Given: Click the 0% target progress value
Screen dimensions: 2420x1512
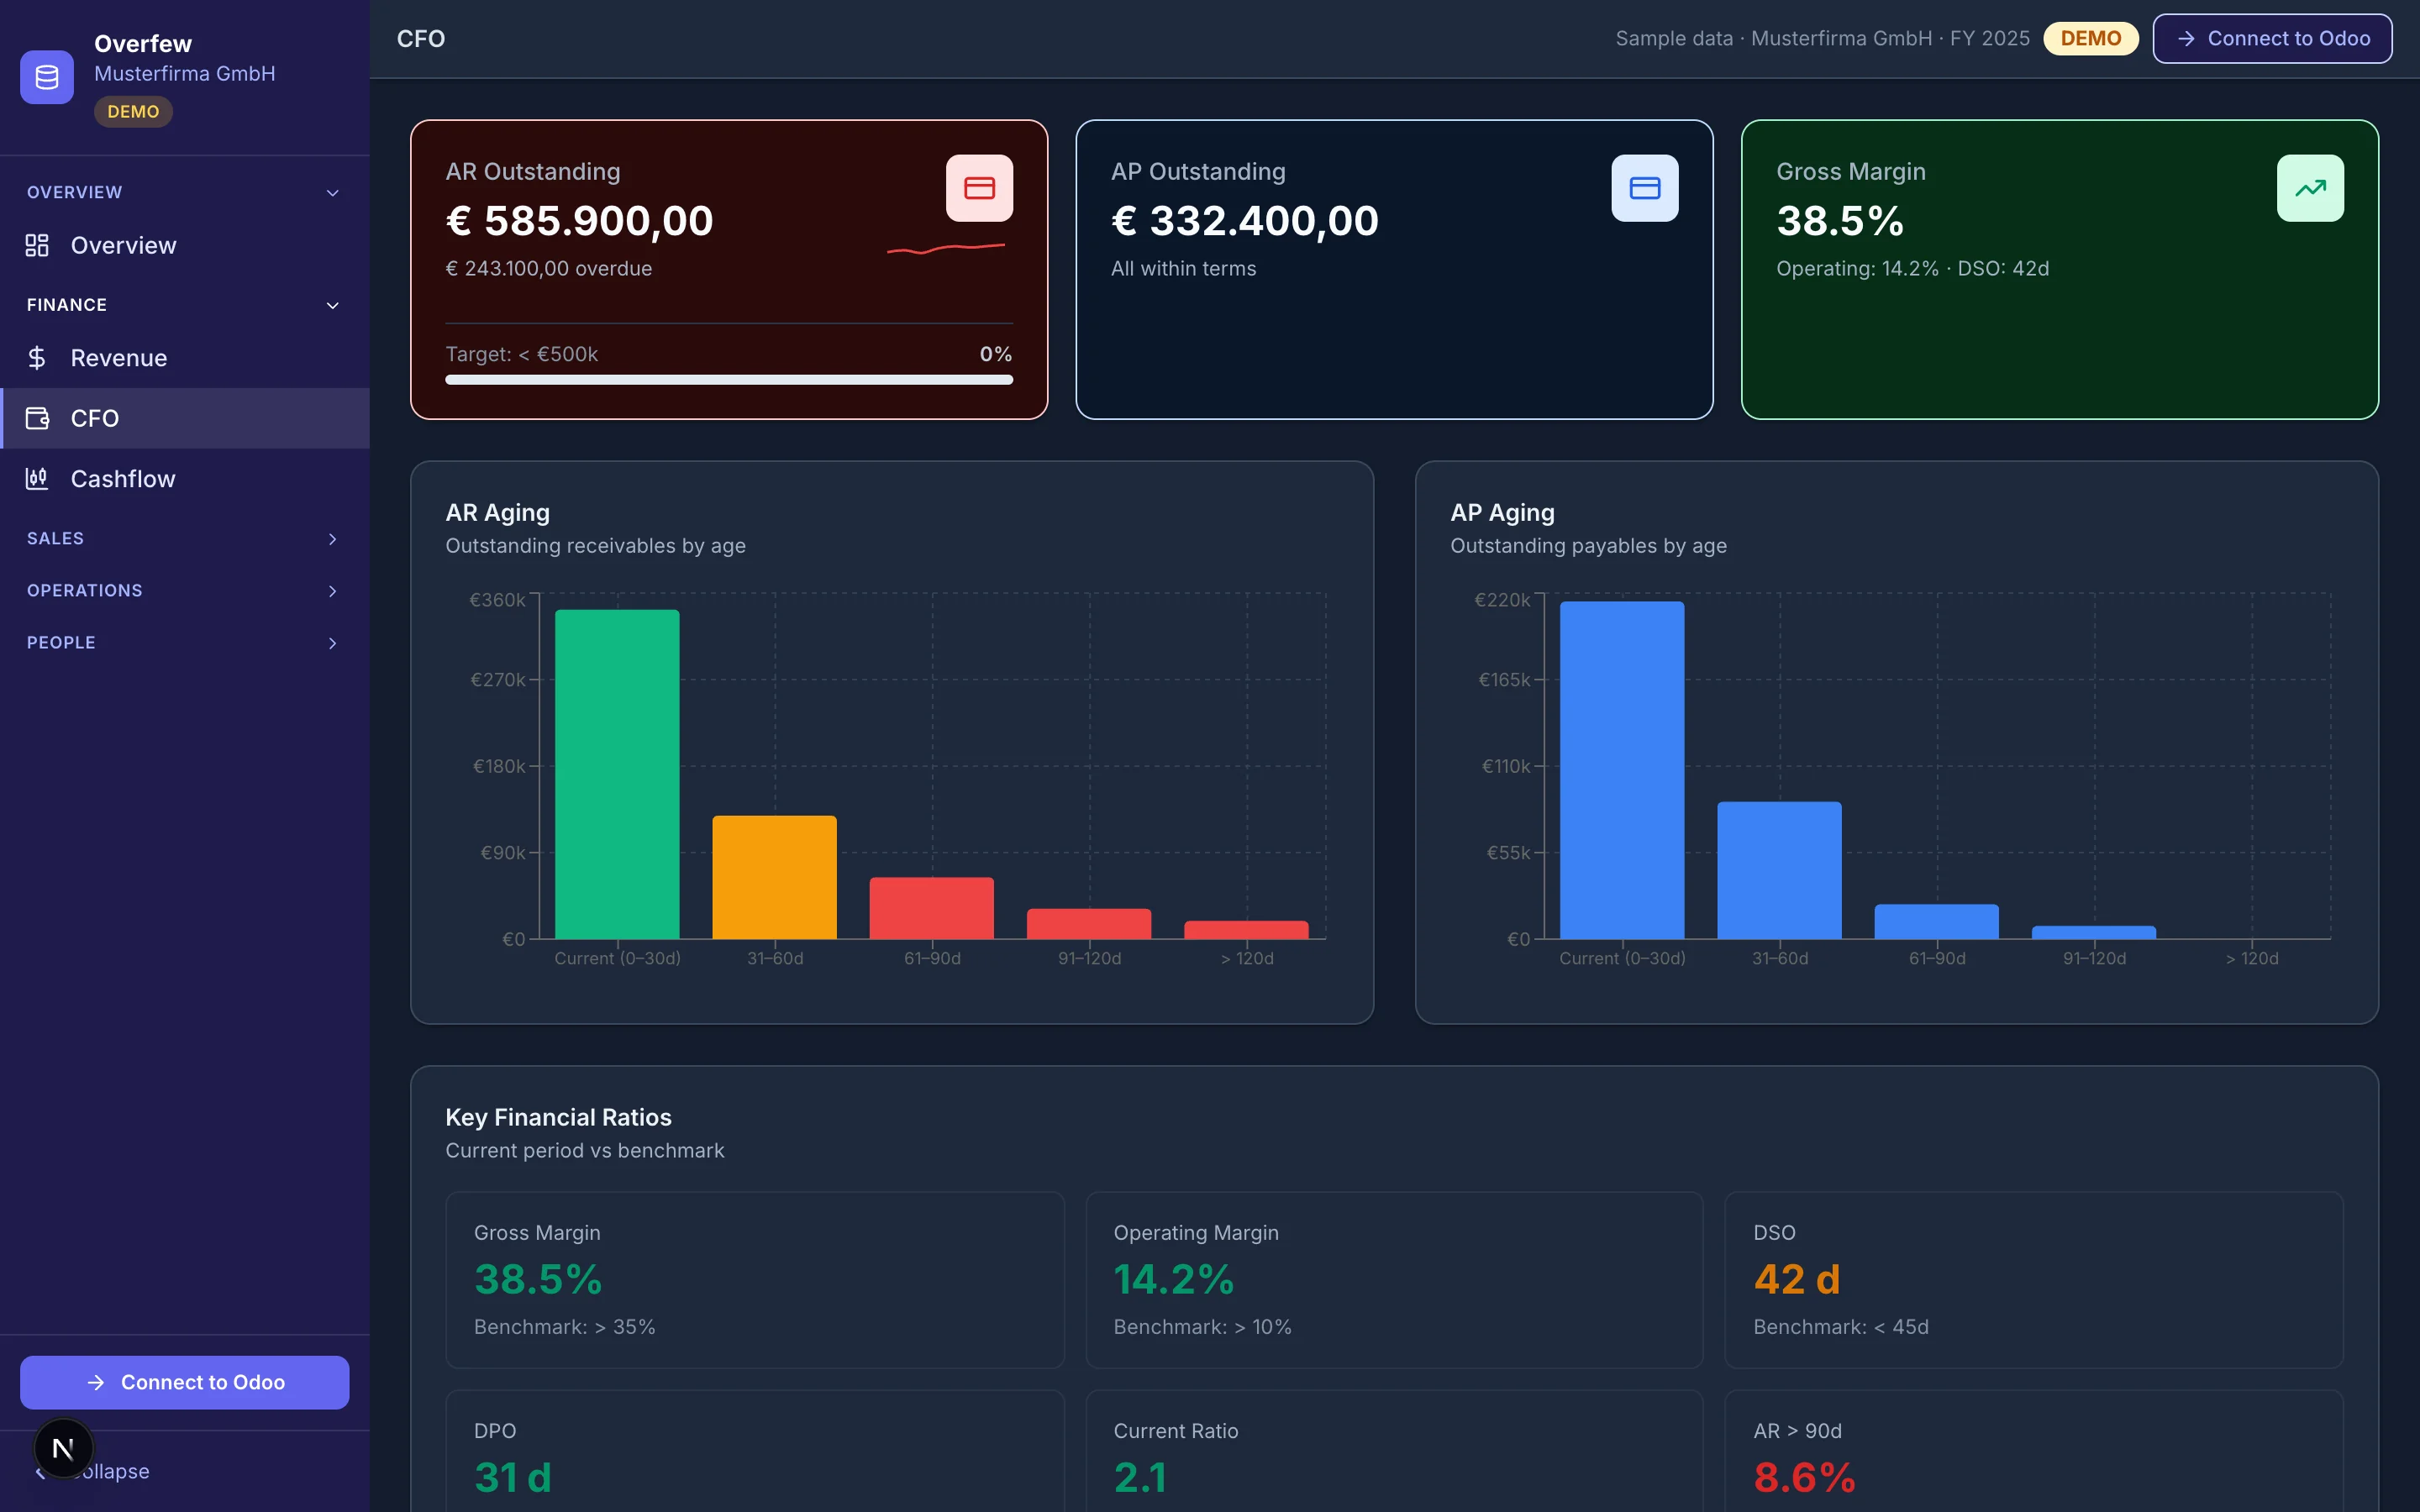Looking at the screenshot, I should [x=996, y=354].
